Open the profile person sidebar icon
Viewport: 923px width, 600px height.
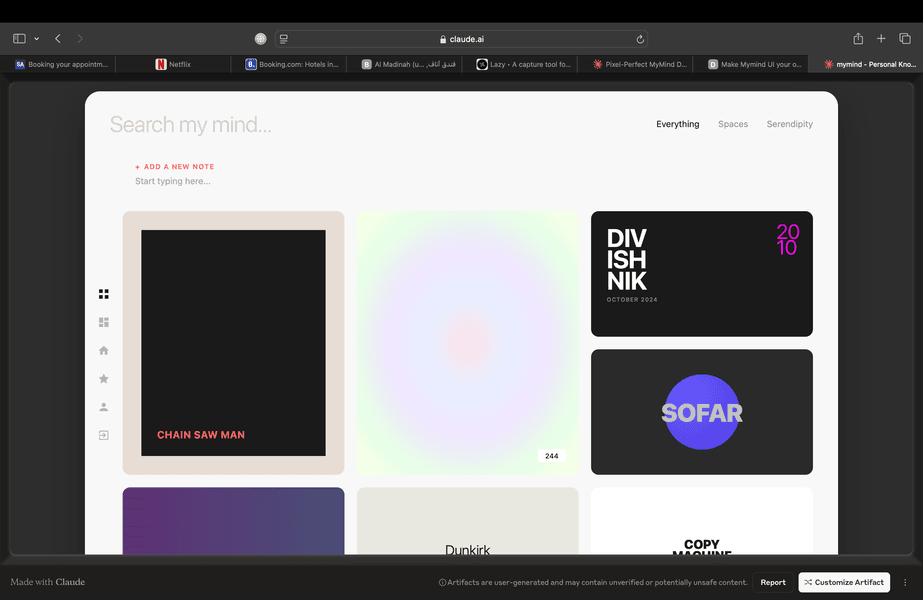tap(104, 407)
